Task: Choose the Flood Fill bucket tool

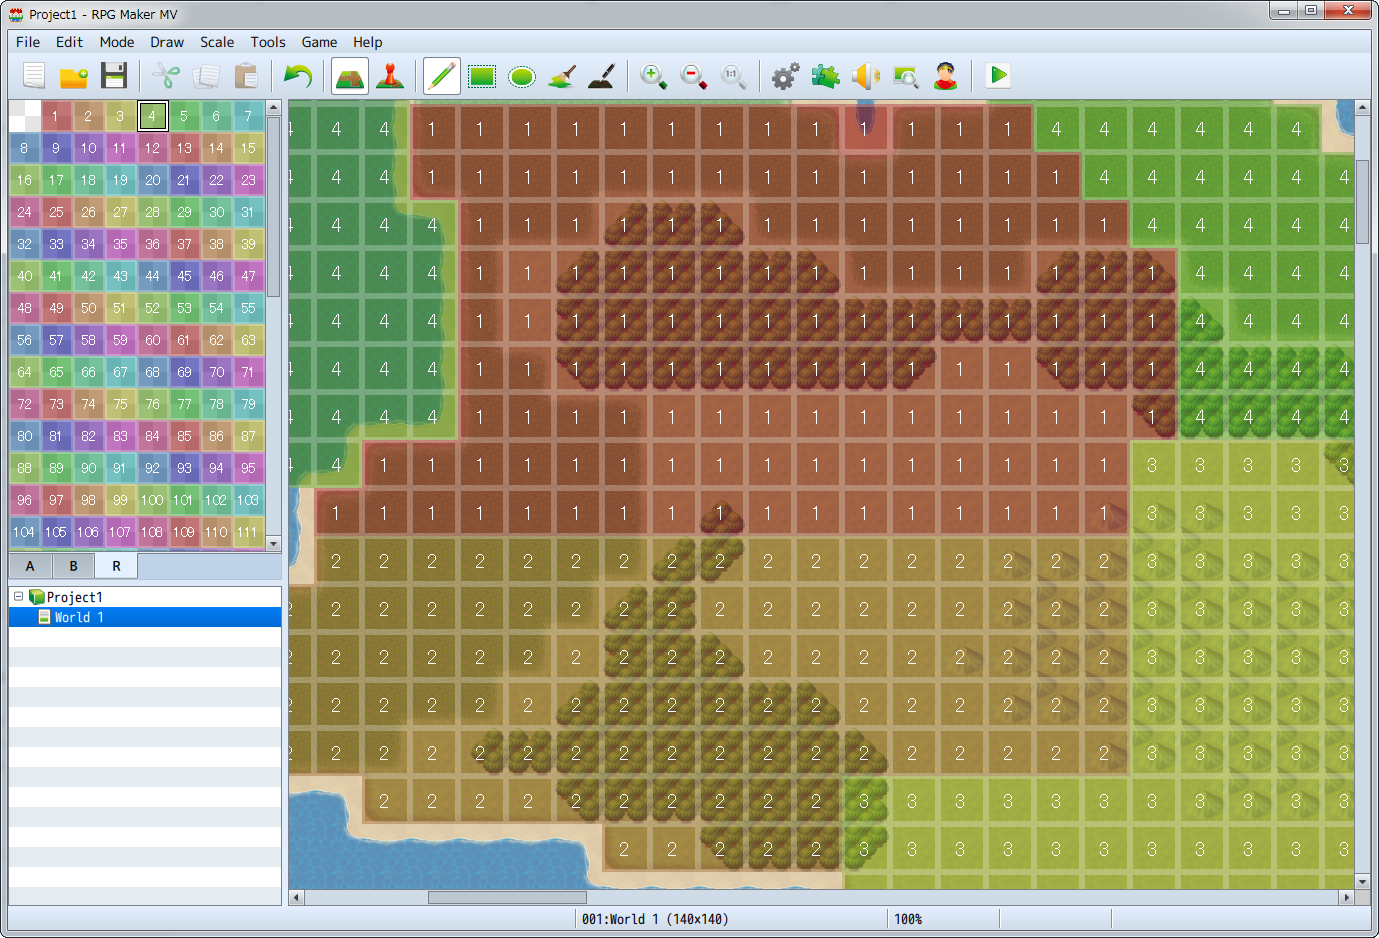Action: 562,76
